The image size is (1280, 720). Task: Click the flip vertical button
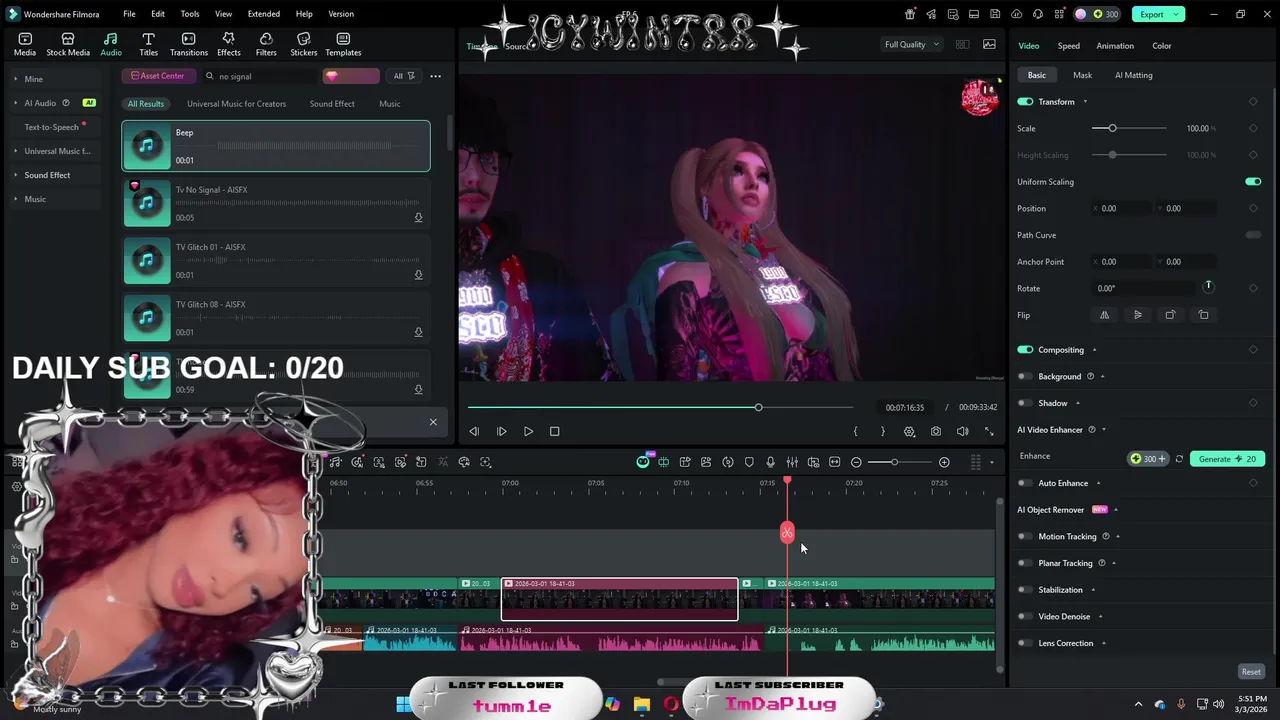click(x=1137, y=315)
